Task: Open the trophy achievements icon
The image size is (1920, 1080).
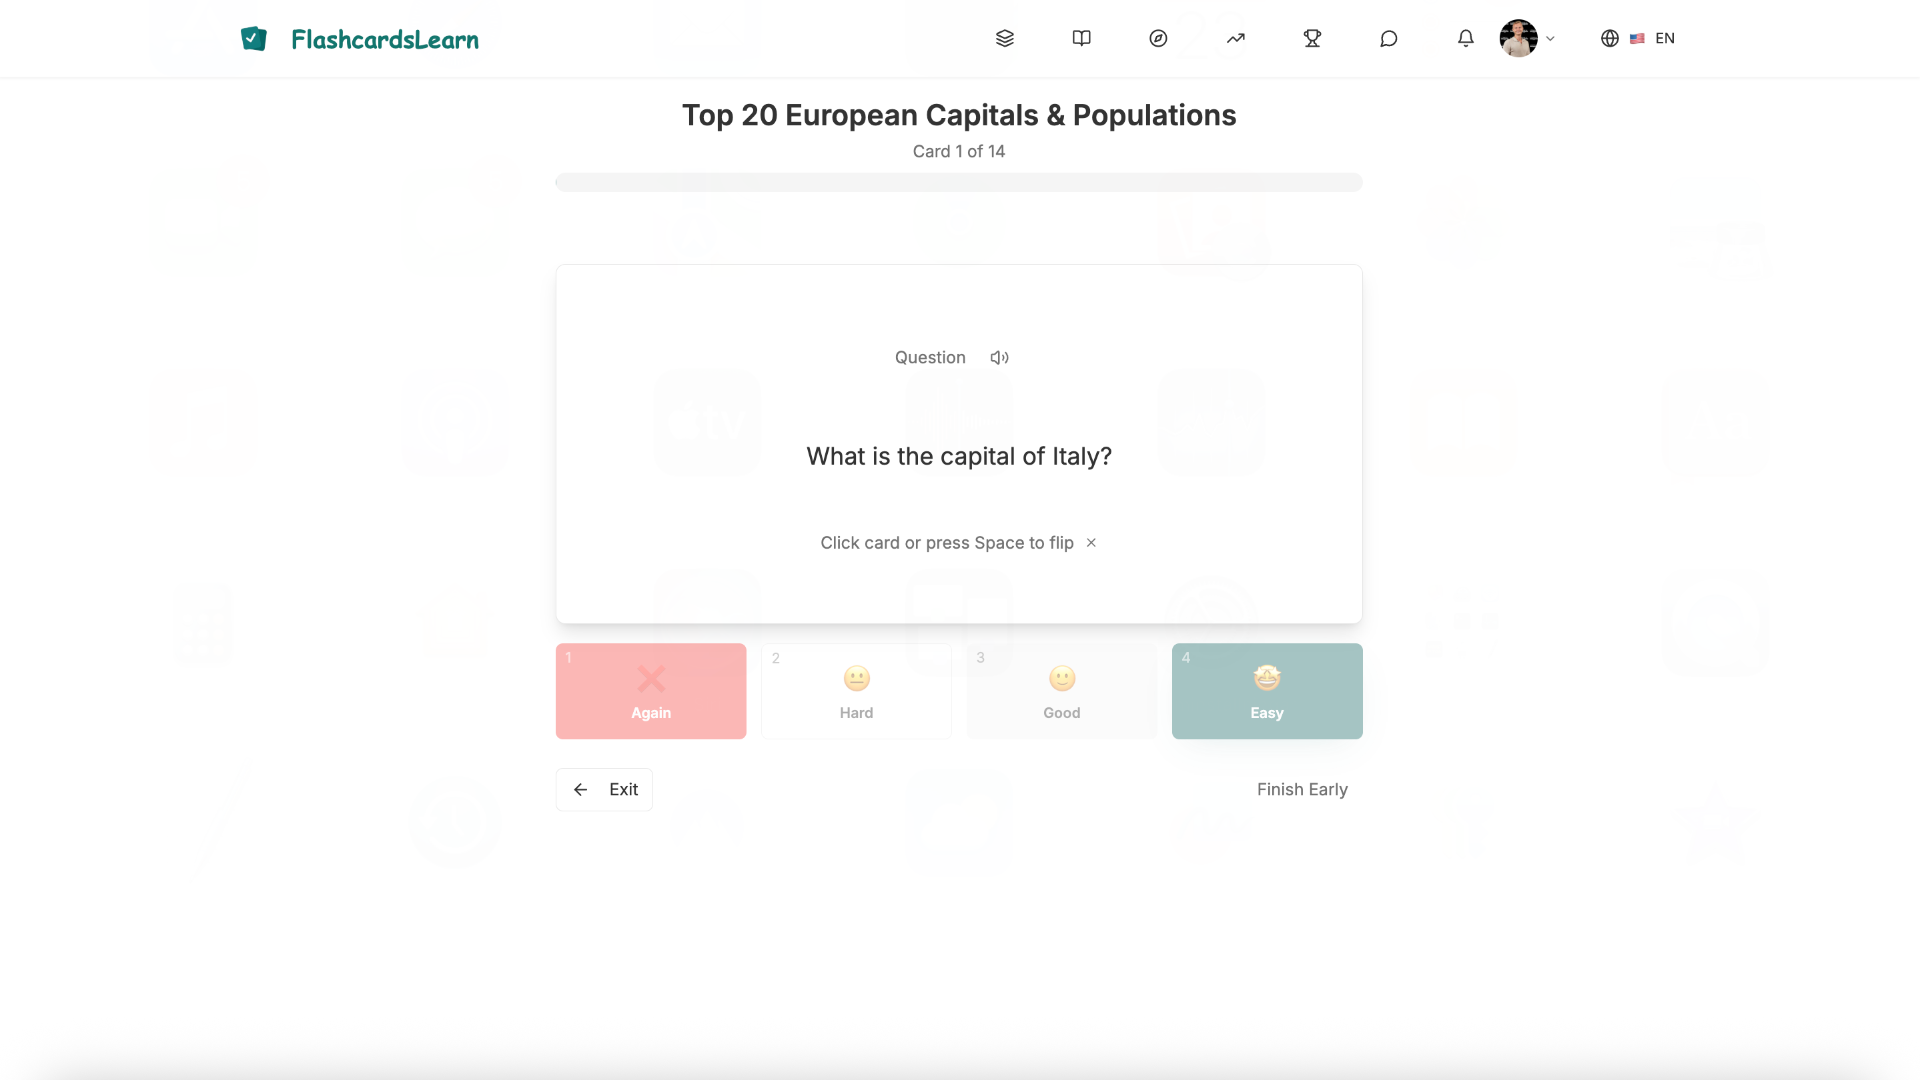Action: pos(1312,38)
